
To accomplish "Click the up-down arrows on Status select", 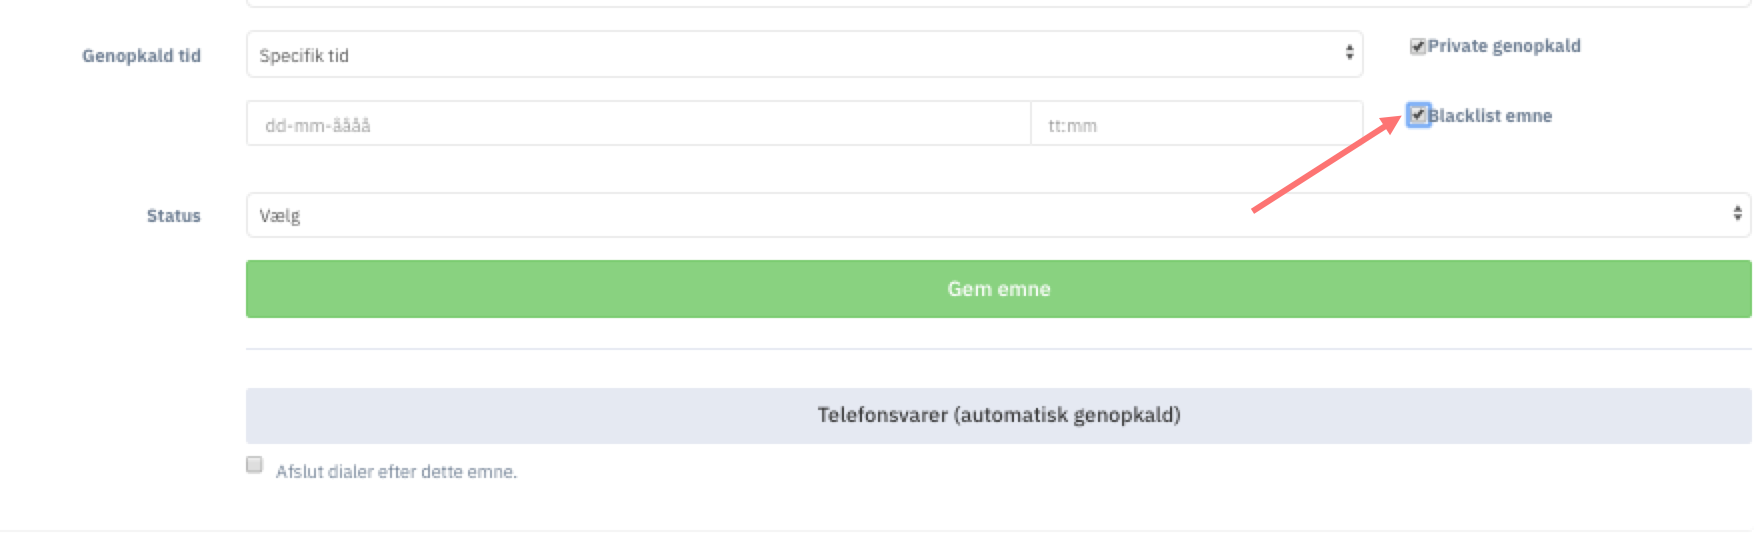I will [1737, 213].
